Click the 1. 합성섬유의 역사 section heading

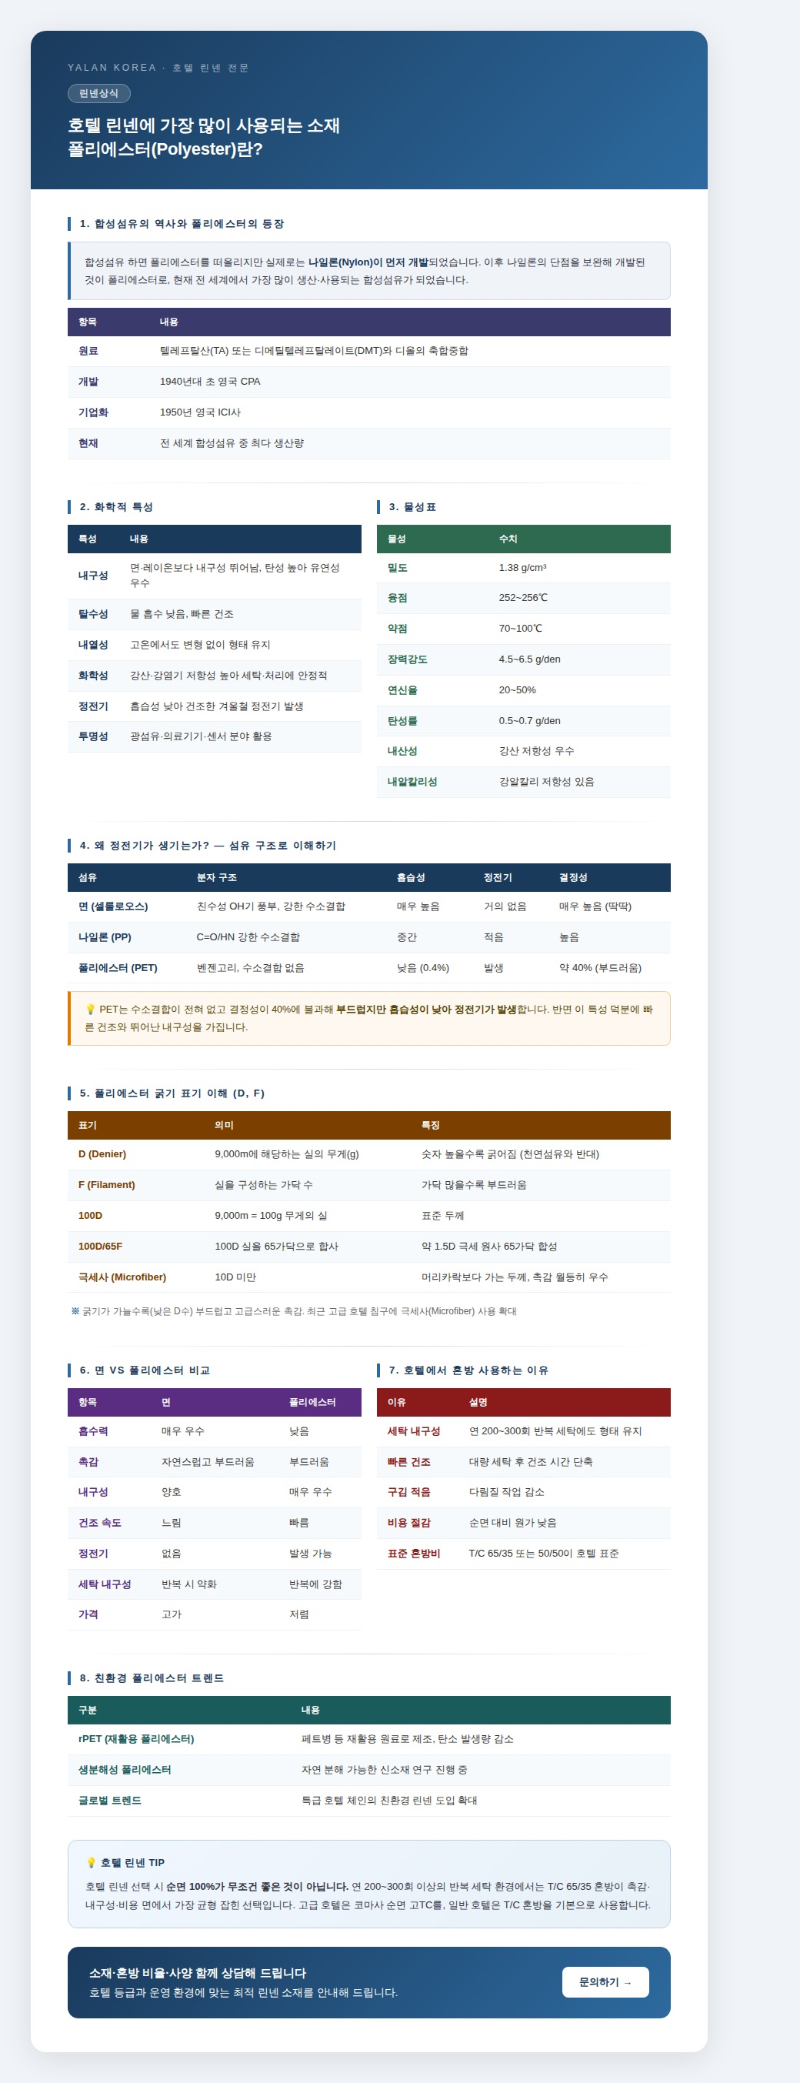coord(182,224)
